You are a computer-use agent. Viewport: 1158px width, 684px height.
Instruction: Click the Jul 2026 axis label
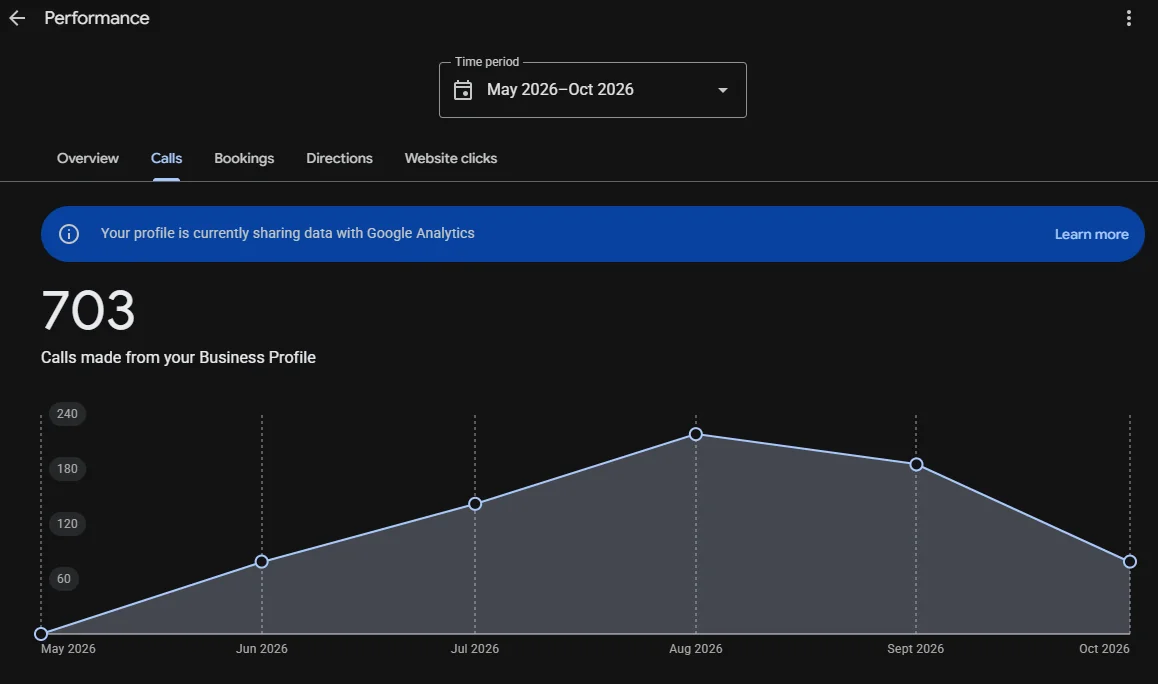pyautogui.click(x=475, y=649)
